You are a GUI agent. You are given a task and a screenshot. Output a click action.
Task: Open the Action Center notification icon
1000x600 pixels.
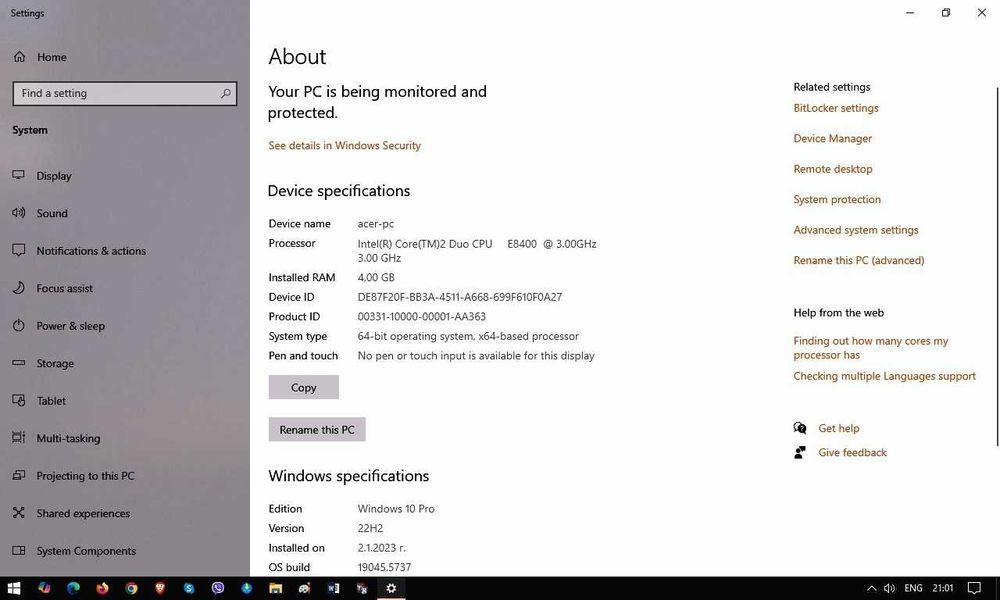[974, 588]
